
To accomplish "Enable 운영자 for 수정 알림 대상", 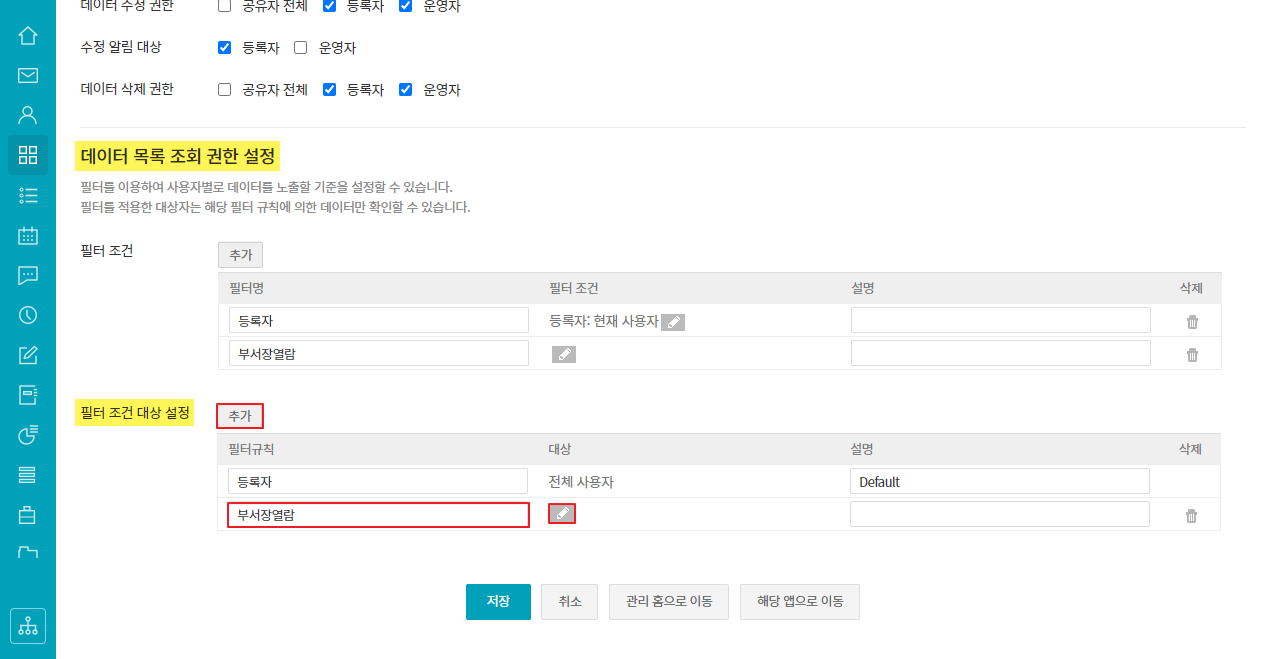I will 301,48.
